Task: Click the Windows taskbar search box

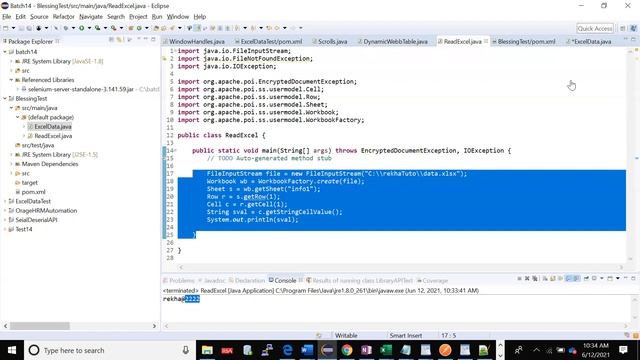Action: pyautogui.click(x=109, y=350)
